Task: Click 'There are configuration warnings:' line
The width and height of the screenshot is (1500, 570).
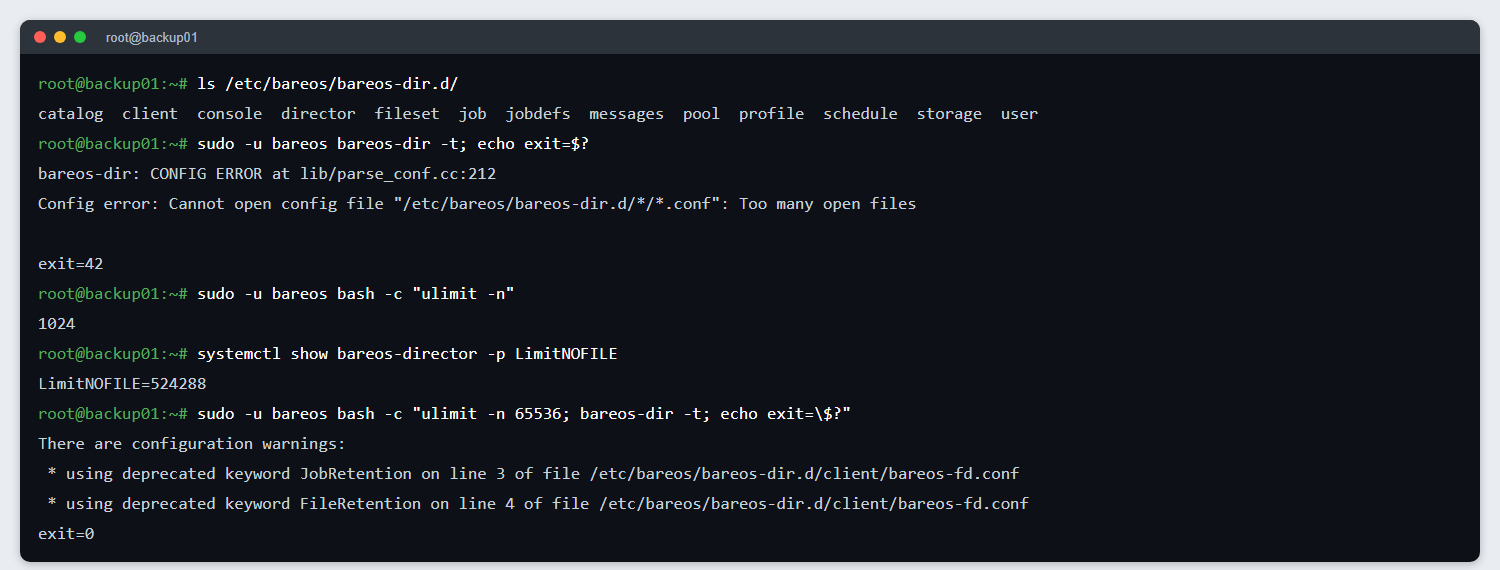Action: pyautogui.click(x=192, y=444)
